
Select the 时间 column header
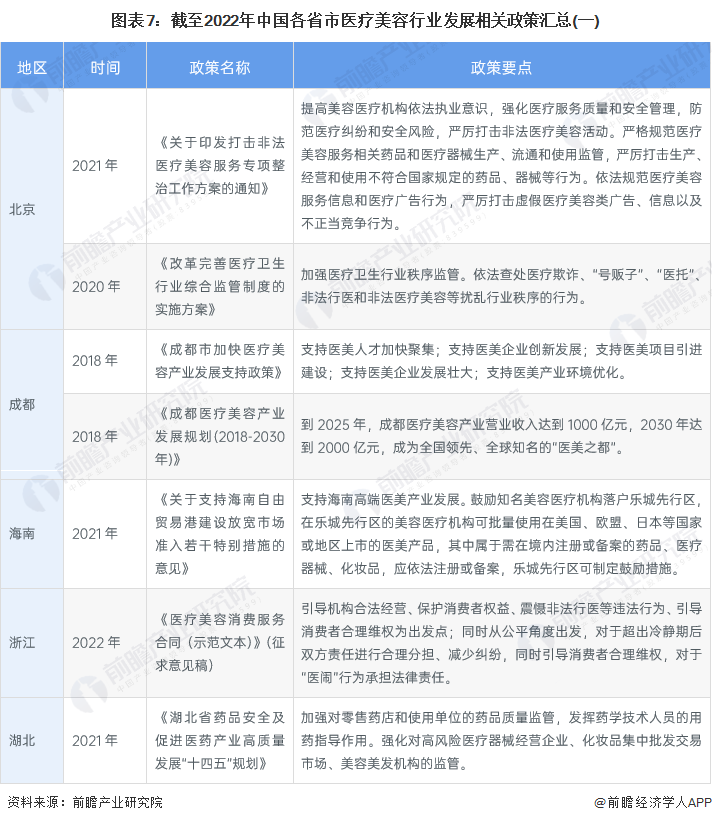[x=104, y=67]
